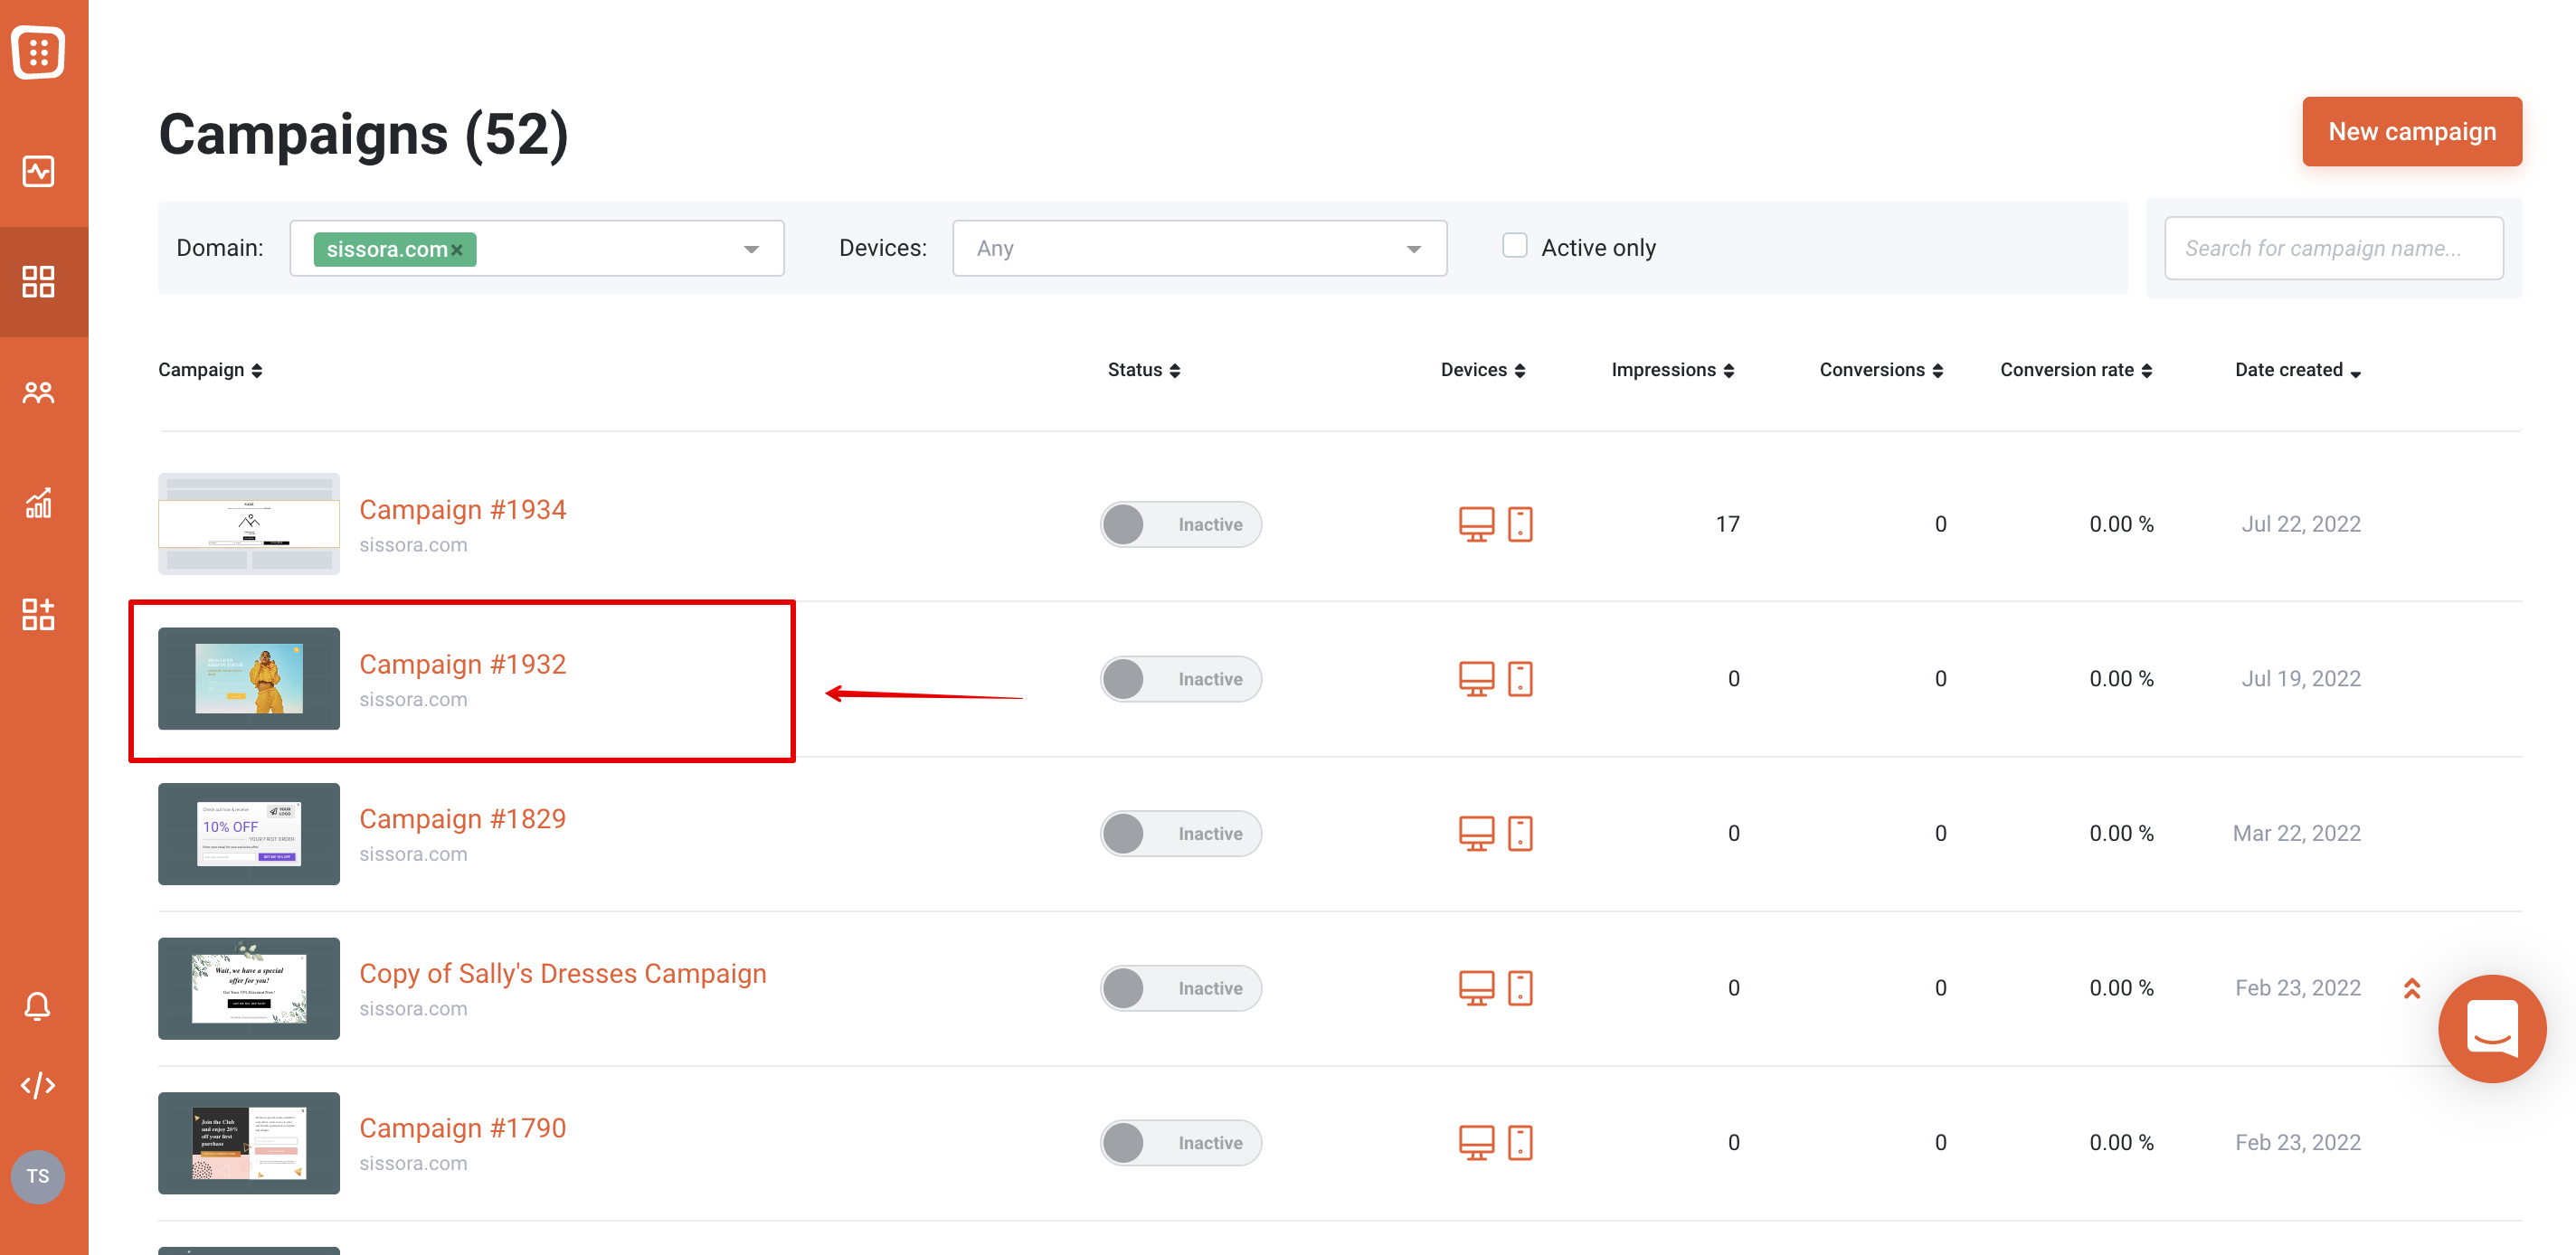This screenshot has width=2576, height=1255.
Task: Click mobile device icon for Campaign #1790
Action: point(1520,1142)
